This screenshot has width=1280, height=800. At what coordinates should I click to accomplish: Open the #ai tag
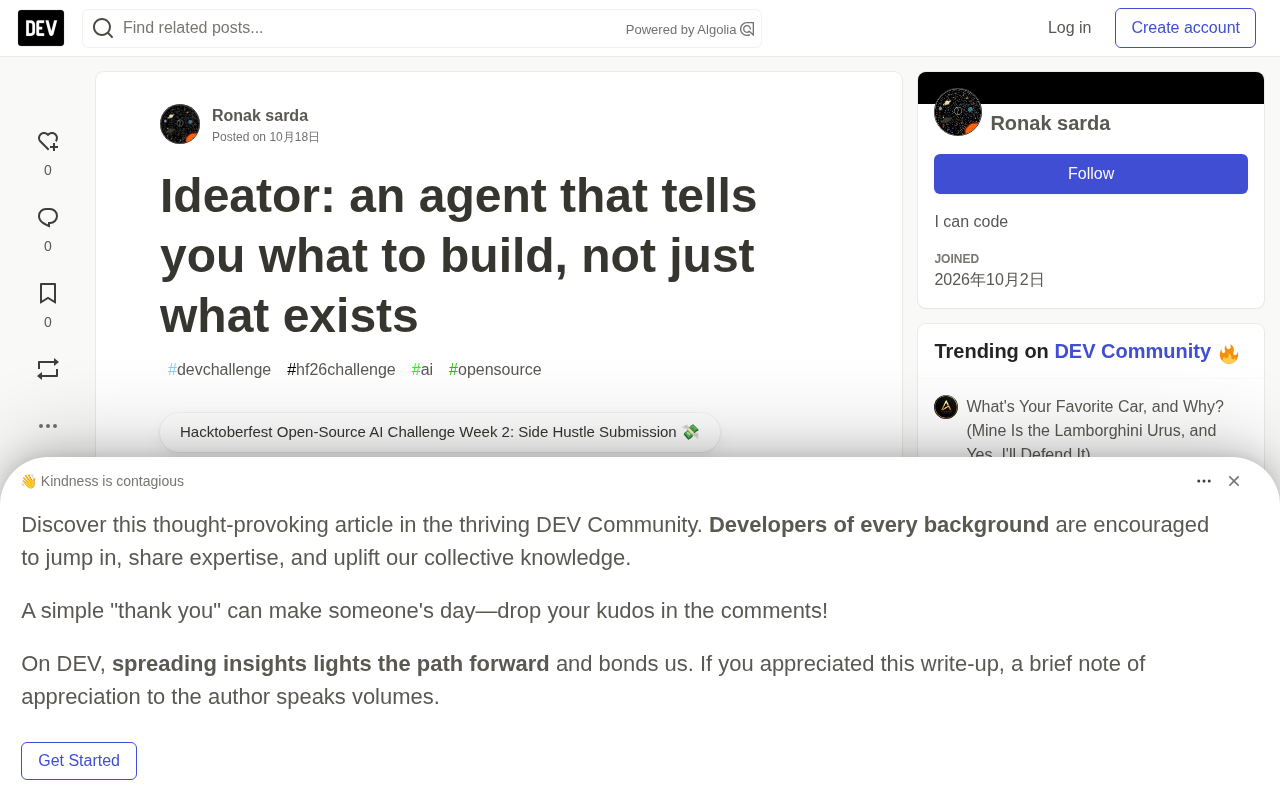pos(422,370)
